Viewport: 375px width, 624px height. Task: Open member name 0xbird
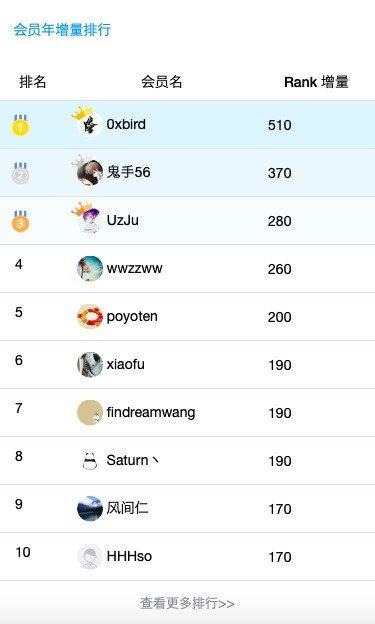pyautogui.click(x=126, y=124)
